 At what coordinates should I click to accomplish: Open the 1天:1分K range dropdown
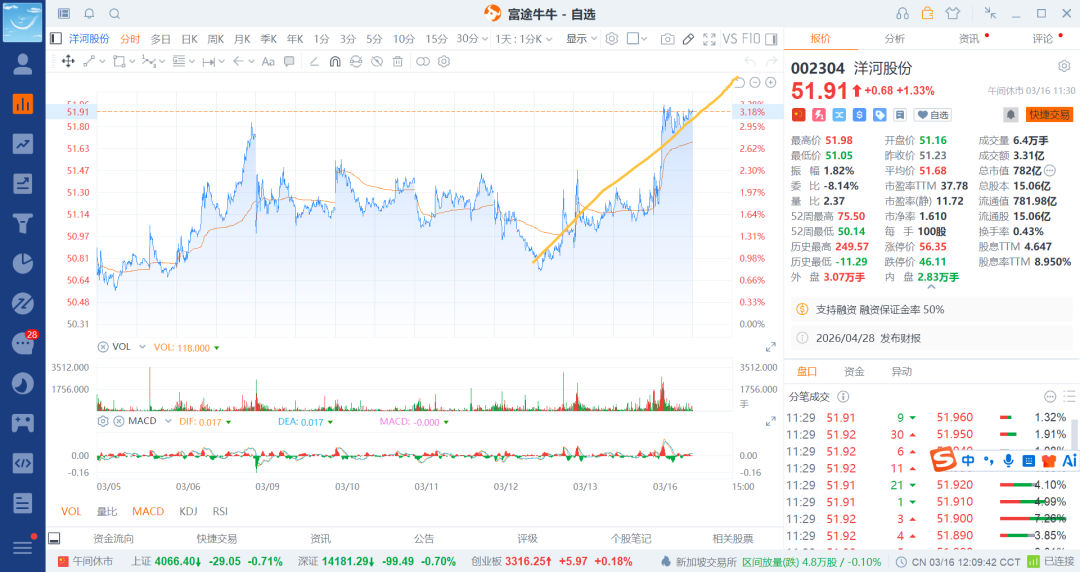click(523, 39)
